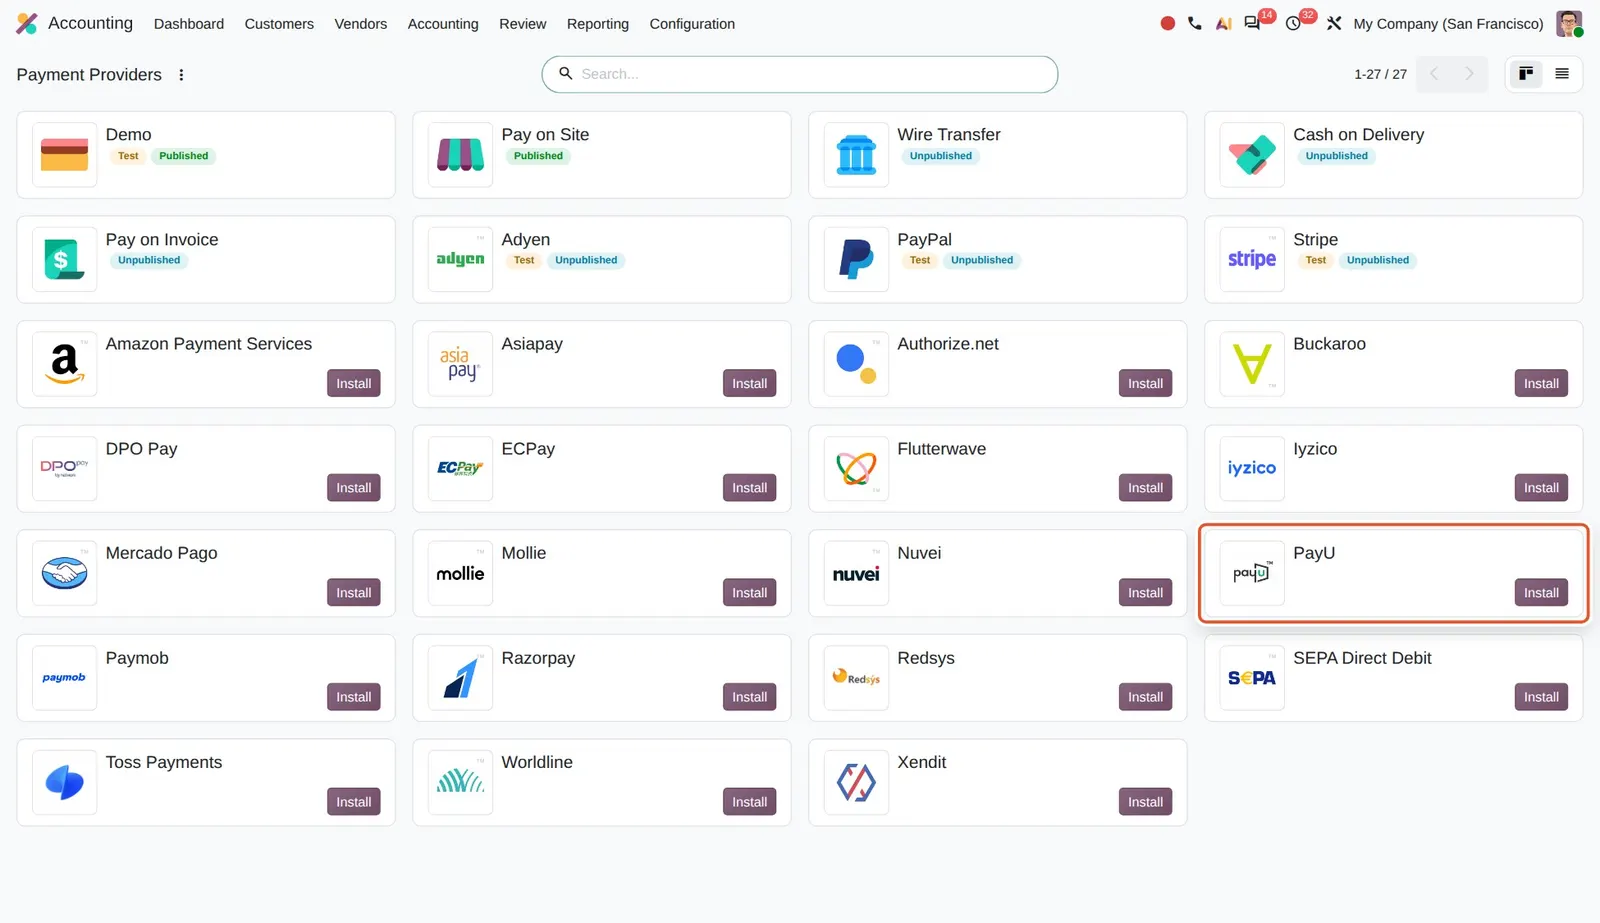Image resolution: width=1600 pixels, height=923 pixels.
Task: Install the PayU provider
Action: [1541, 593]
